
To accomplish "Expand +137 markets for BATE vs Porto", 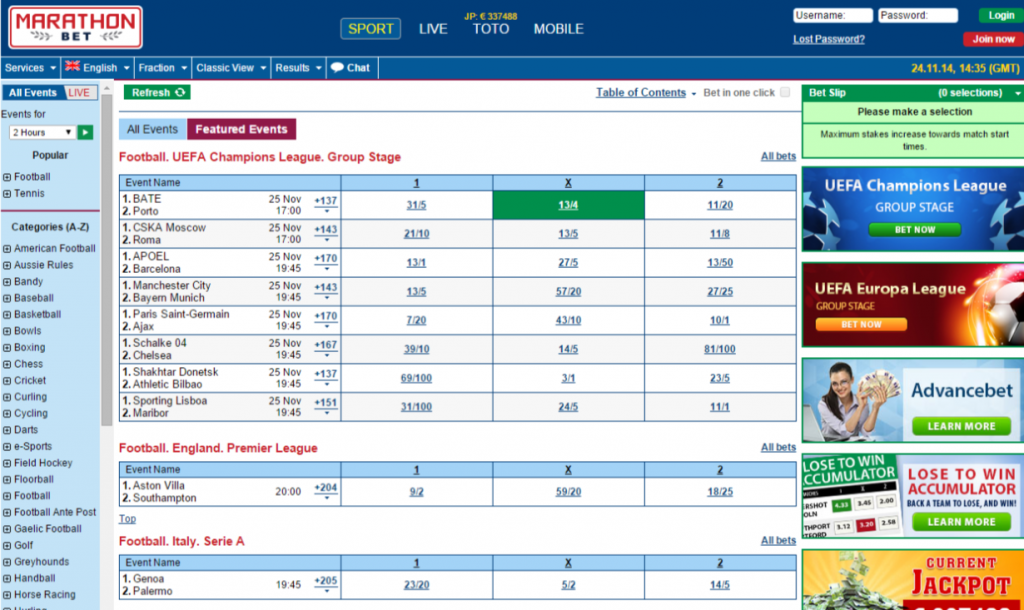I will click(x=325, y=204).
